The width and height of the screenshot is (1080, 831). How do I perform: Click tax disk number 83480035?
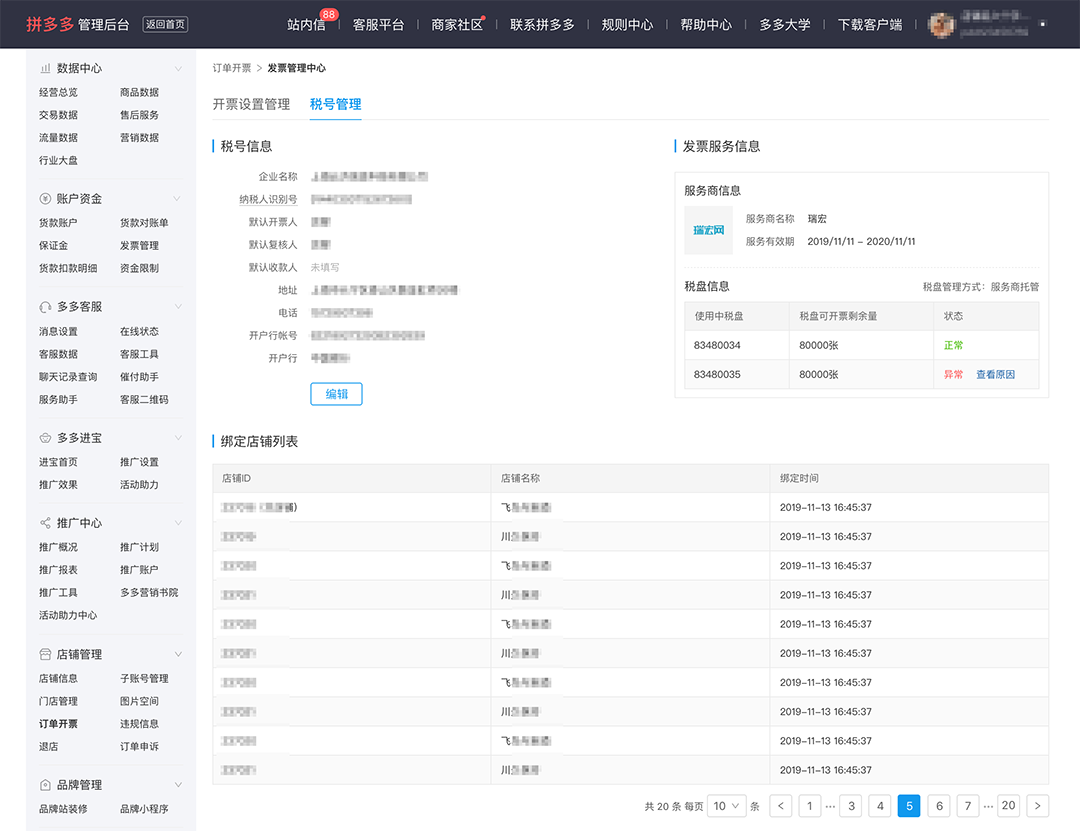pos(717,374)
